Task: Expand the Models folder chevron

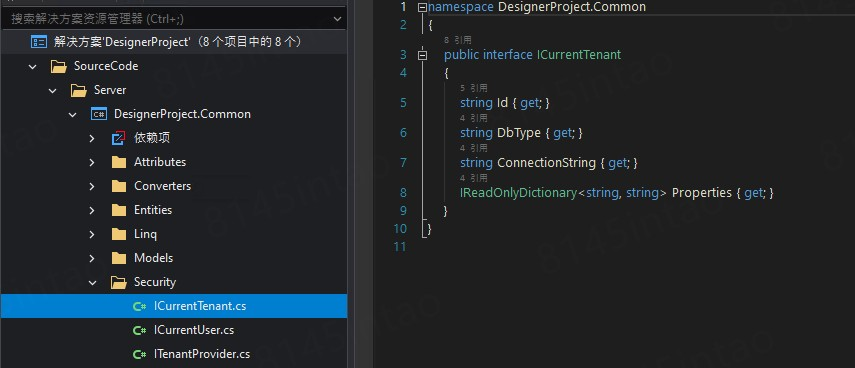Action: [92, 258]
